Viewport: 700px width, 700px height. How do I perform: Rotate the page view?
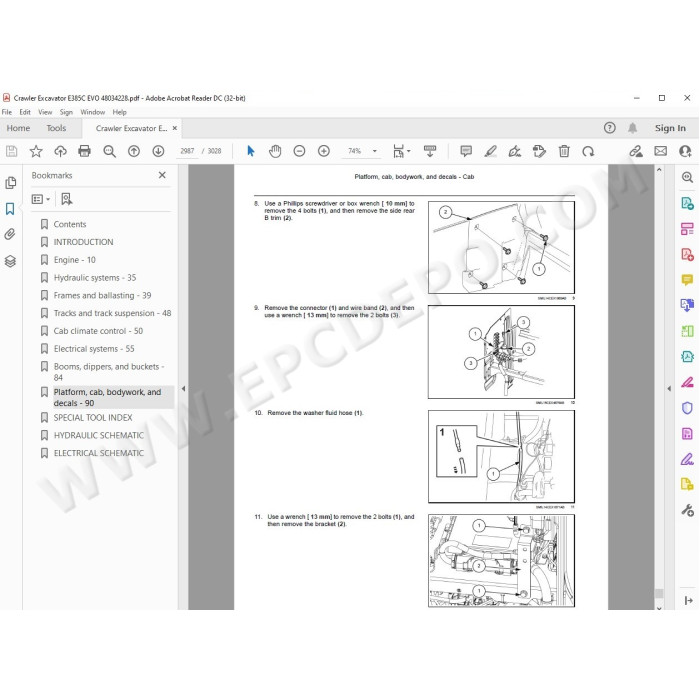(x=588, y=151)
